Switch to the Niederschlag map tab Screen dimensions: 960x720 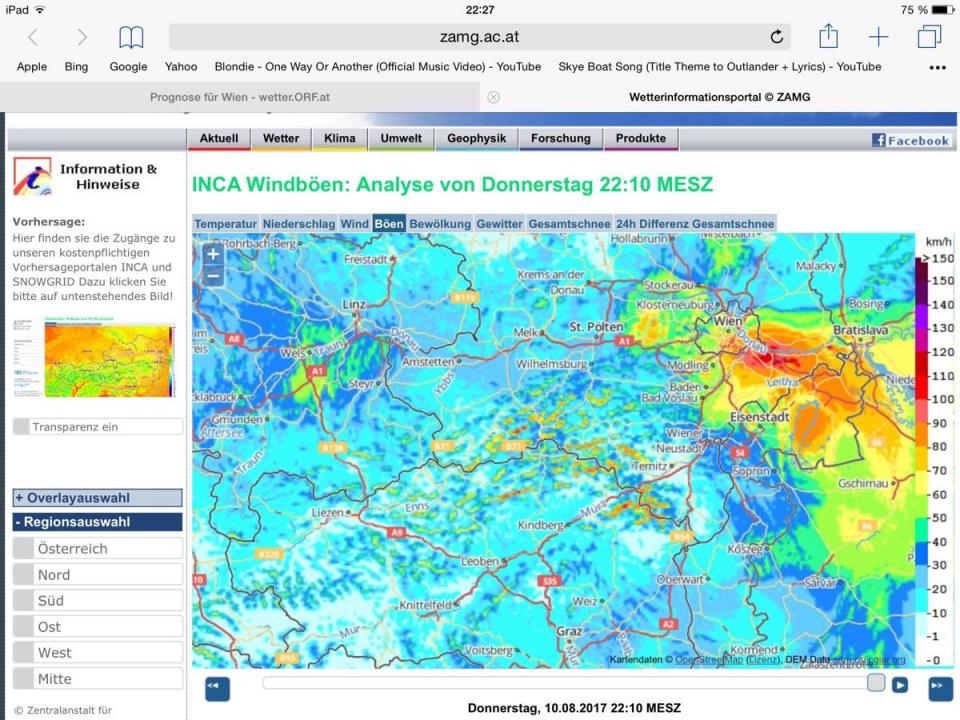pos(298,224)
